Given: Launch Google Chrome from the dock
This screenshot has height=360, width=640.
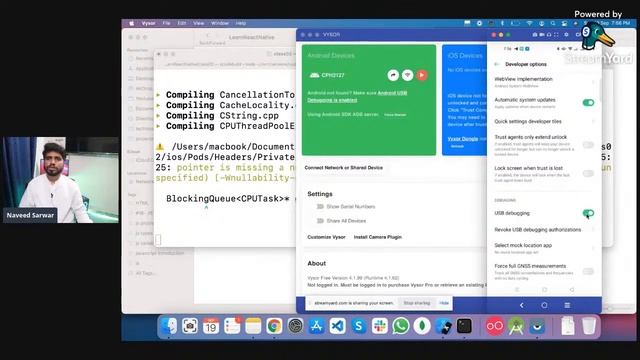Looking at the screenshot, I should coord(274,326).
